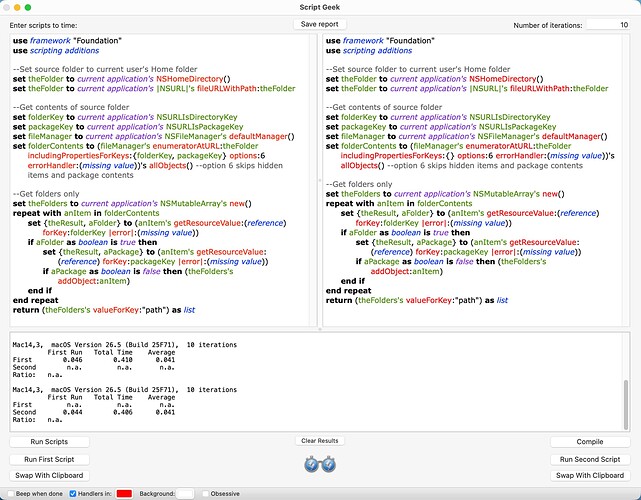641x500 pixels.
Task: Click the Number of iterations field
Action: (x=608, y=25)
